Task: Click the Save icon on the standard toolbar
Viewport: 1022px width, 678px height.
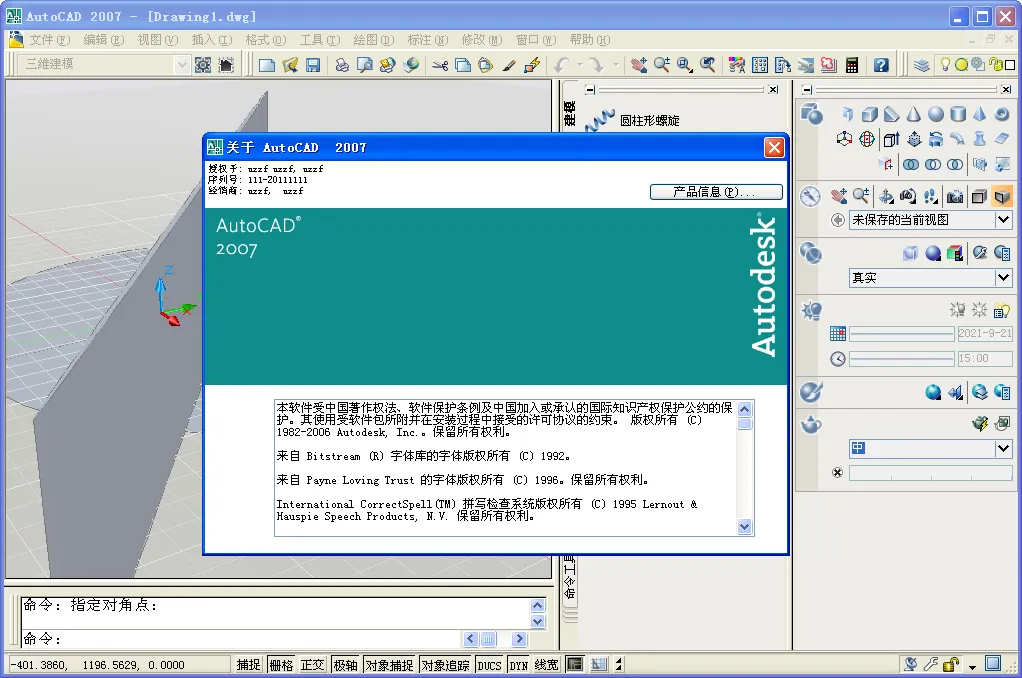Action: [313, 64]
